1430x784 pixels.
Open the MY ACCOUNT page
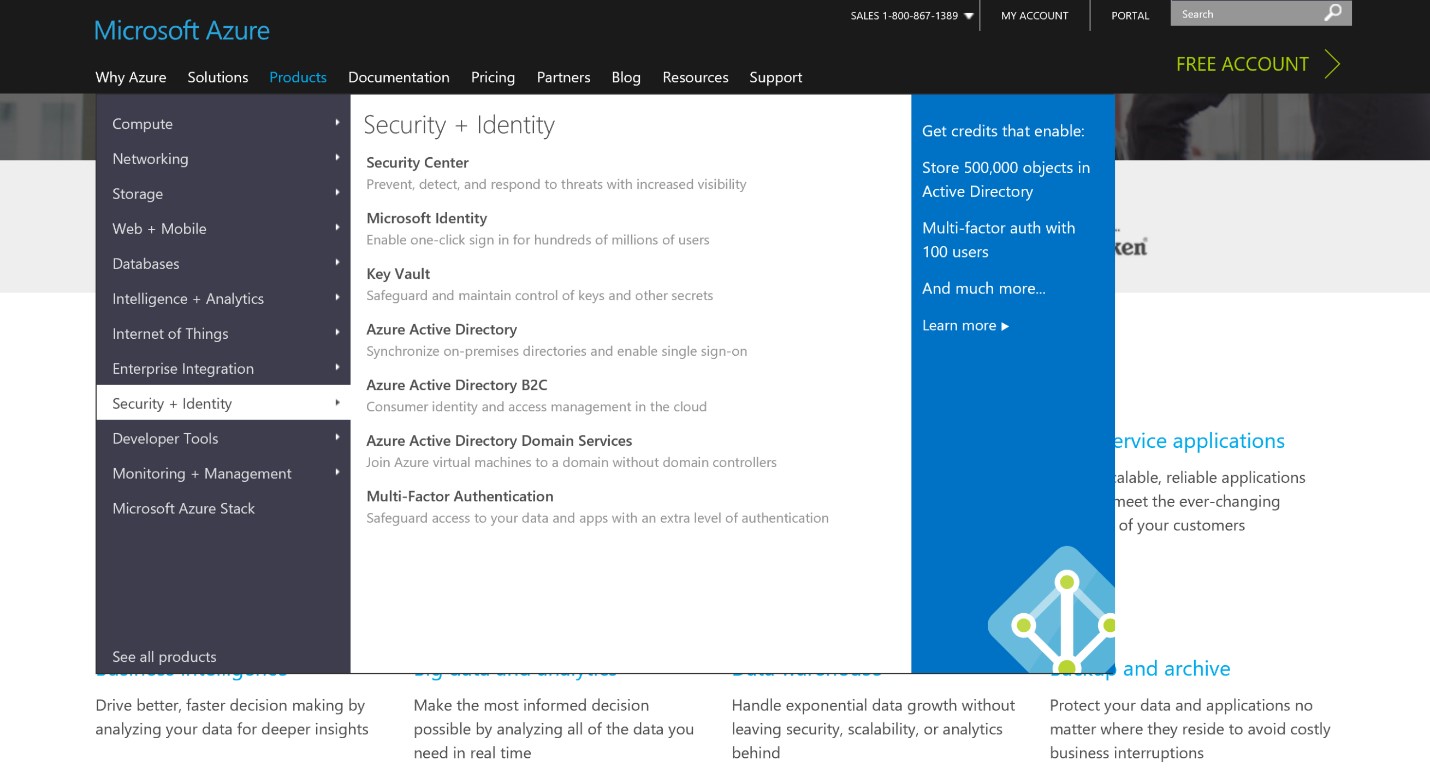click(1035, 15)
